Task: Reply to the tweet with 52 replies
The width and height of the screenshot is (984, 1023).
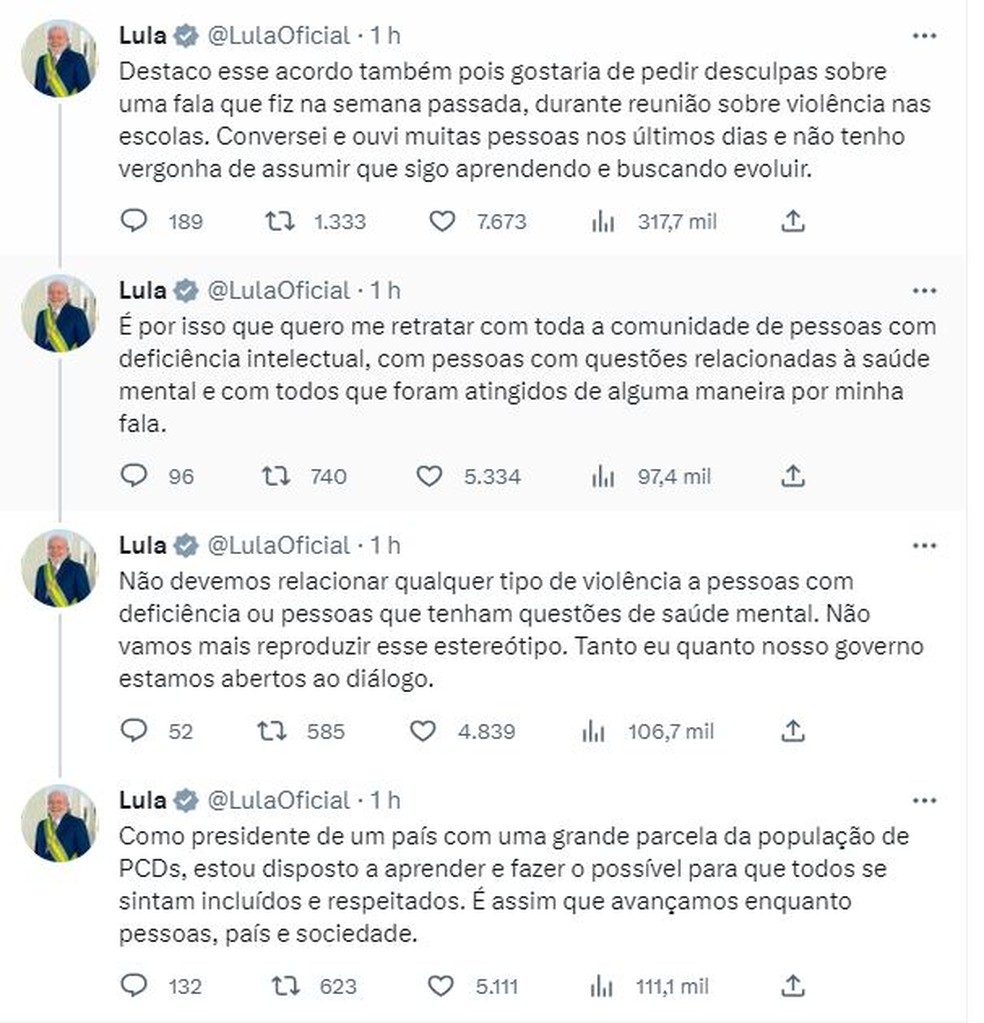Action: pos(134,731)
